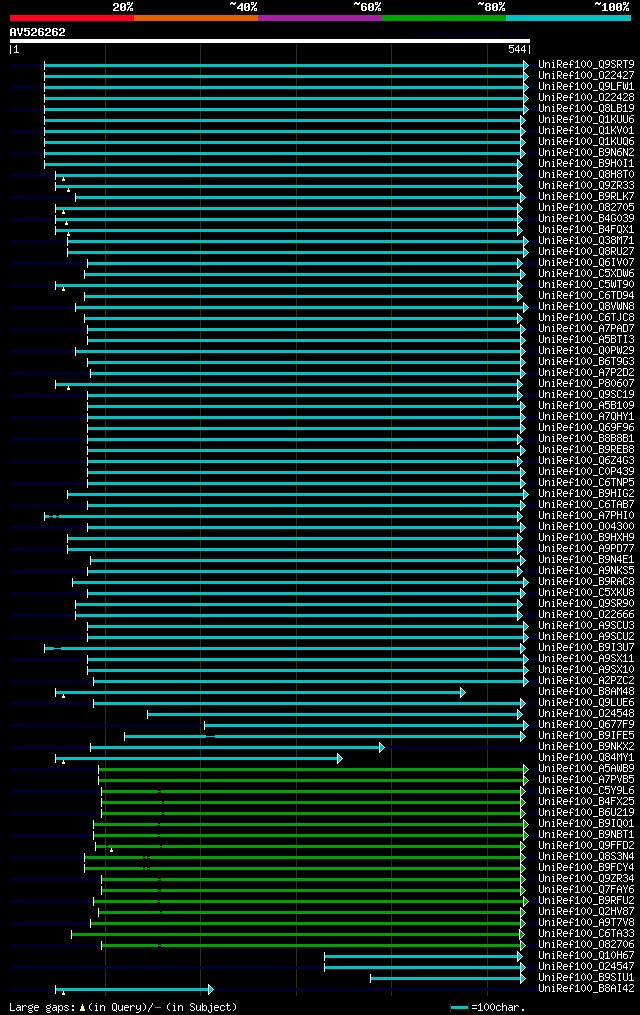The height and width of the screenshot is (1015, 640).
Task: Select the UniRef100_Q8H8T0 label
Action: [586, 175]
